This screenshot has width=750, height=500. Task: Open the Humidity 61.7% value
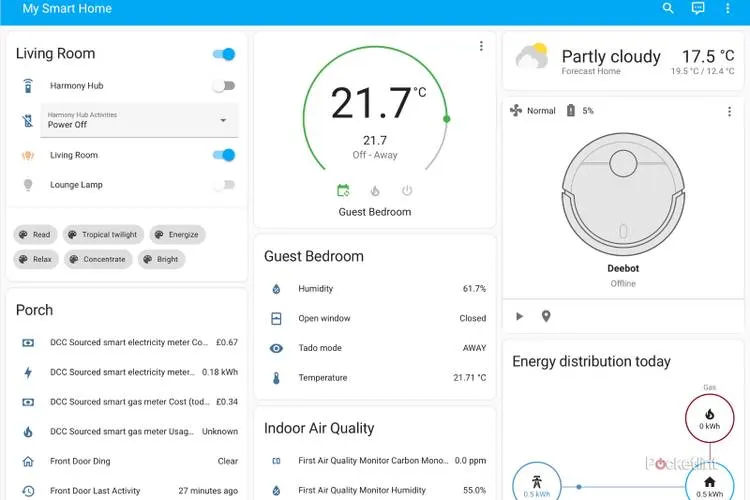tap(474, 289)
